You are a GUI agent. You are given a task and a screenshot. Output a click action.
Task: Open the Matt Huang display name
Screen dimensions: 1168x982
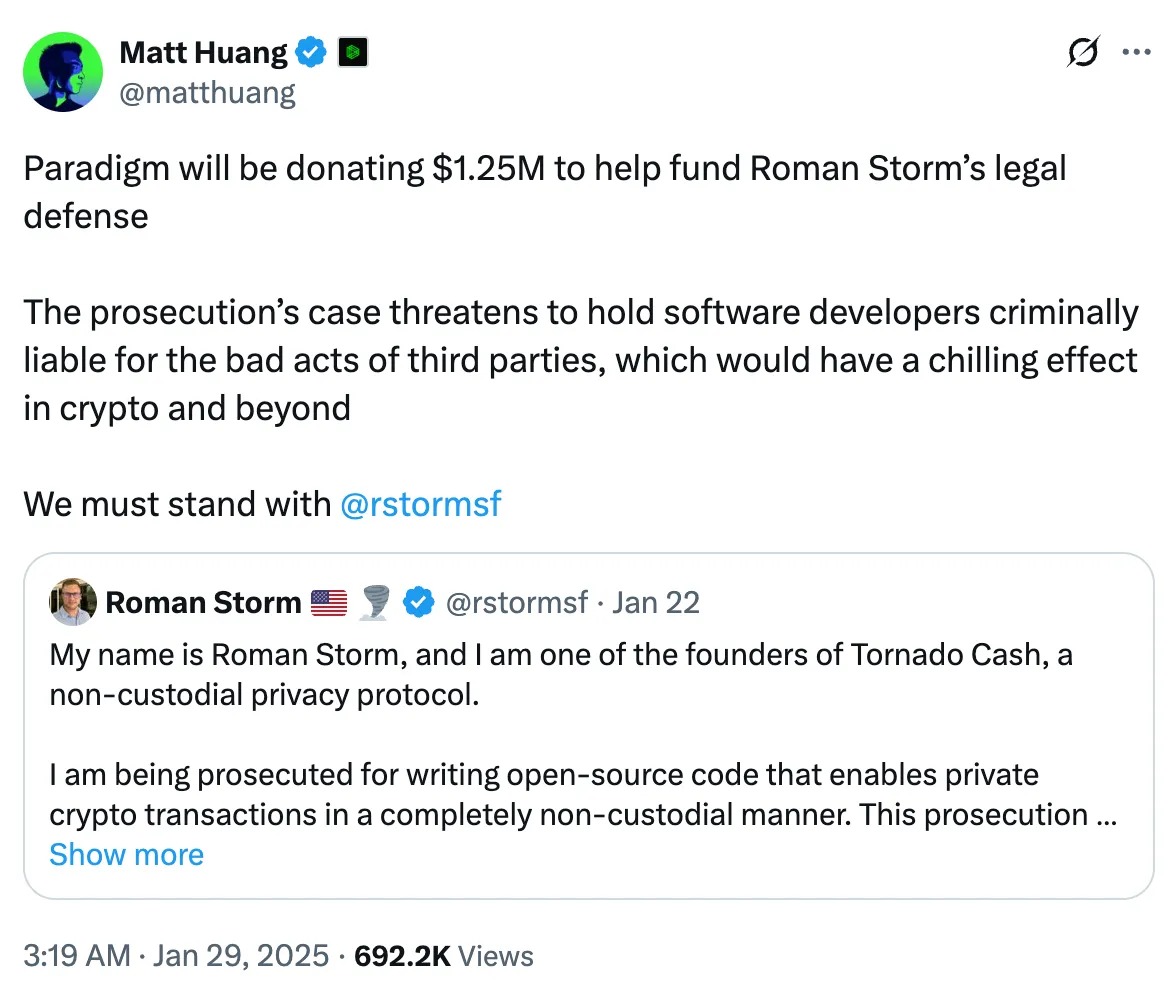(203, 53)
